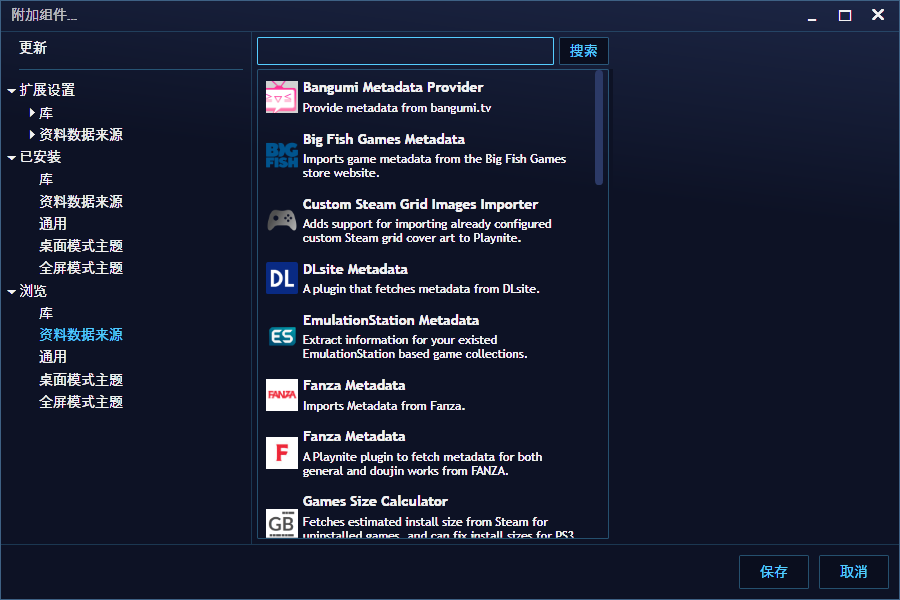
Task: Open the 更新 section in sidebar
Action: [x=33, y=48]
